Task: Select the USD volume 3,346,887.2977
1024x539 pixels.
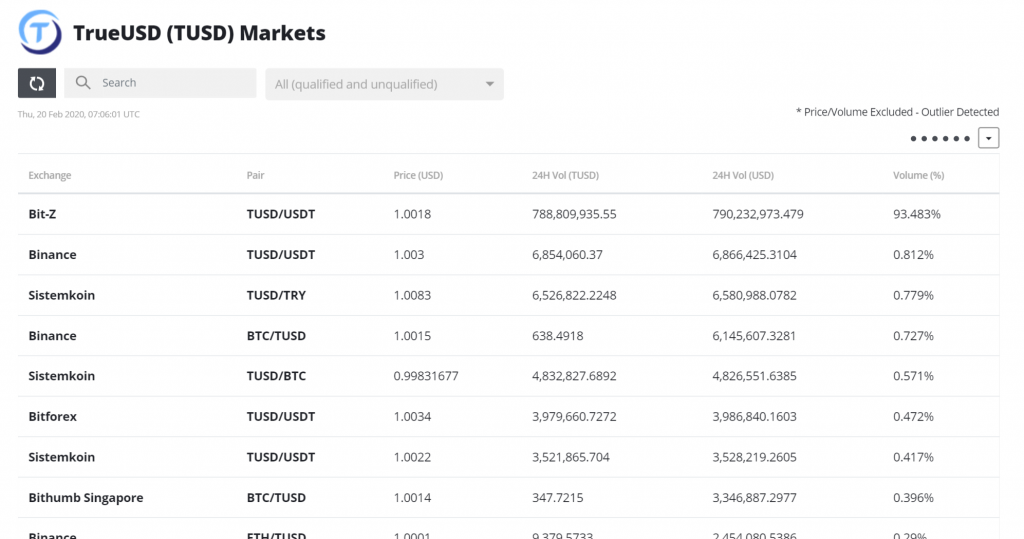Action: pyautogui.click(x=754, y=498)
